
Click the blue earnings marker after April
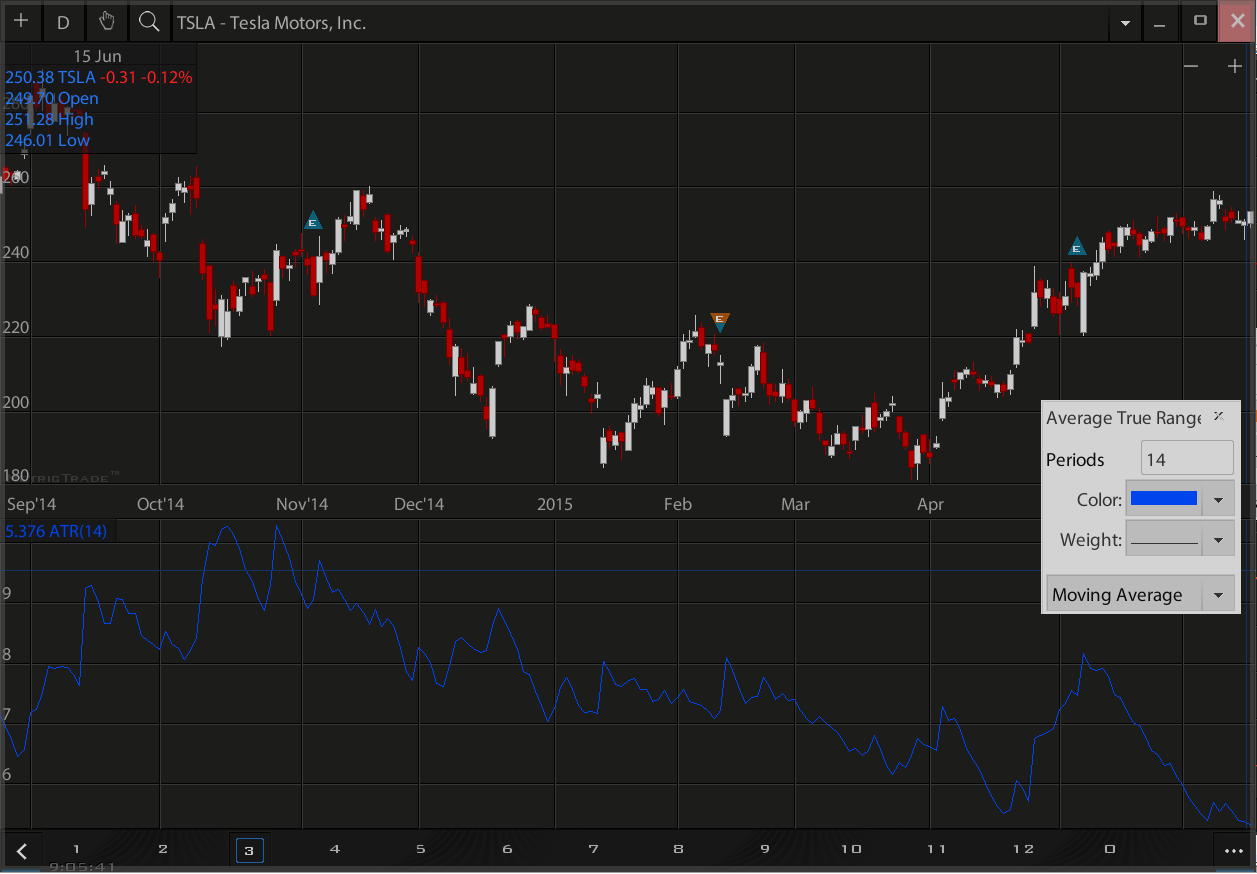click(x=1077, y=246)
